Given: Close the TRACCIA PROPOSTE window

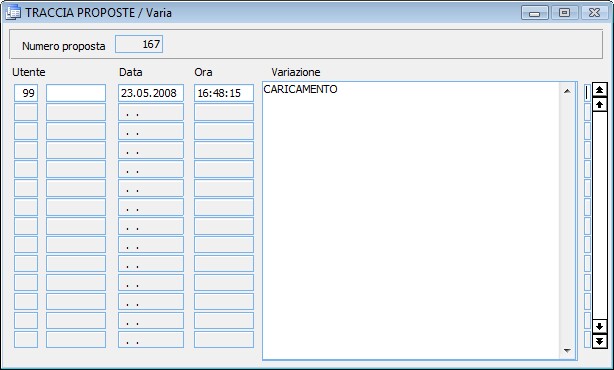Looking at the screenshot, I should [594, 13].
